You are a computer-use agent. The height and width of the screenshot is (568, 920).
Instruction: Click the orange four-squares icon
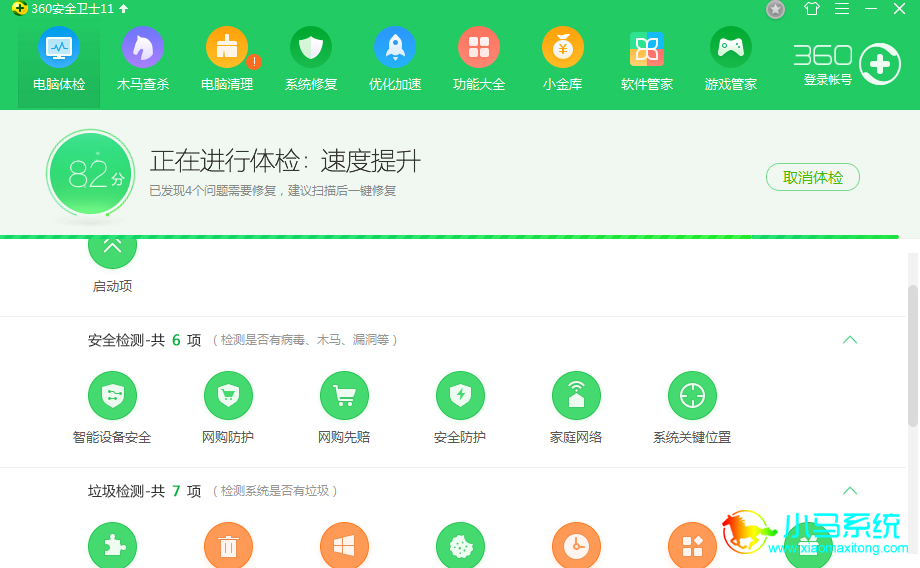pos(692,545)
